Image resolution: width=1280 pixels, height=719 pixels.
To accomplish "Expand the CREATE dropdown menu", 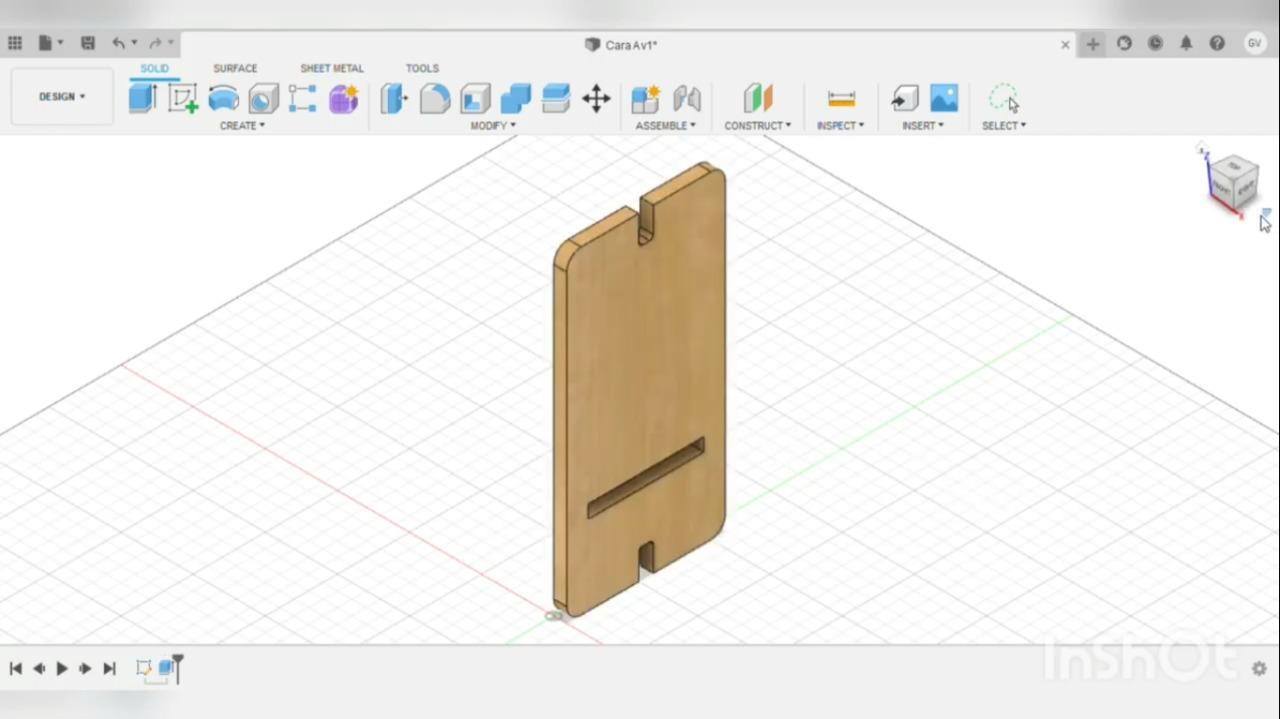I will tap(242, 126).
